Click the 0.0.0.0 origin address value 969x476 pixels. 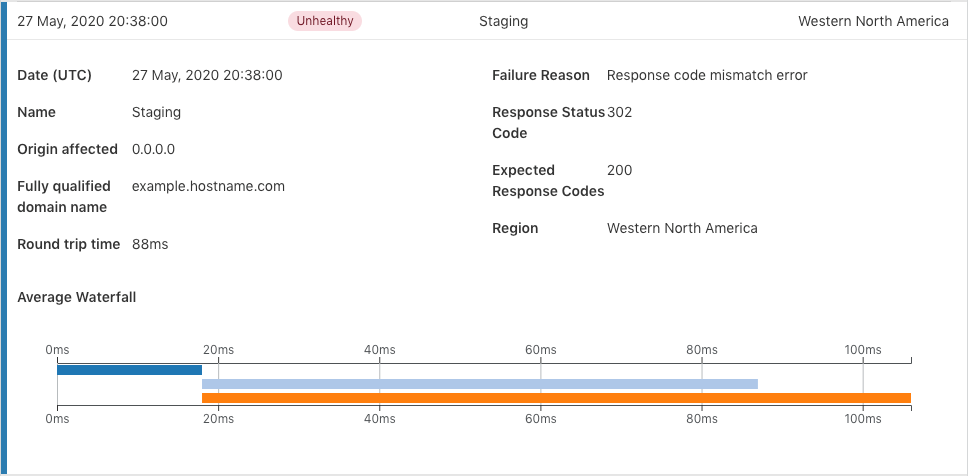[153, 149]
